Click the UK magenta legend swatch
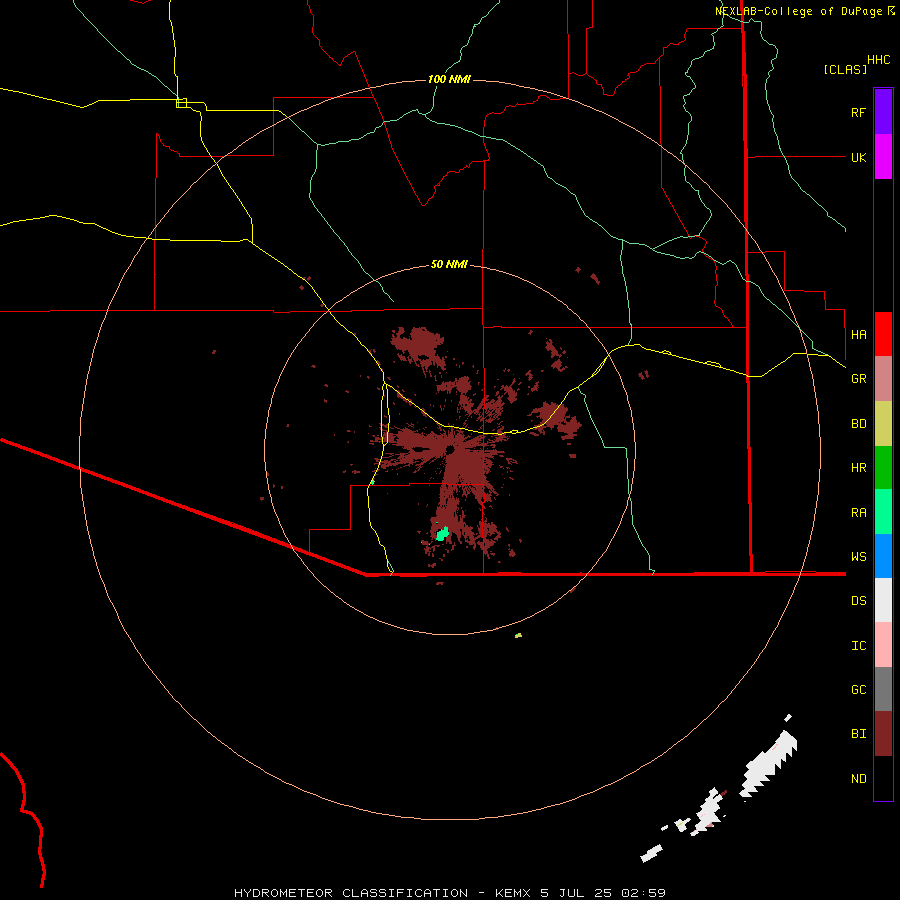Viewport: 900px width, 900px height. (883, 157)
